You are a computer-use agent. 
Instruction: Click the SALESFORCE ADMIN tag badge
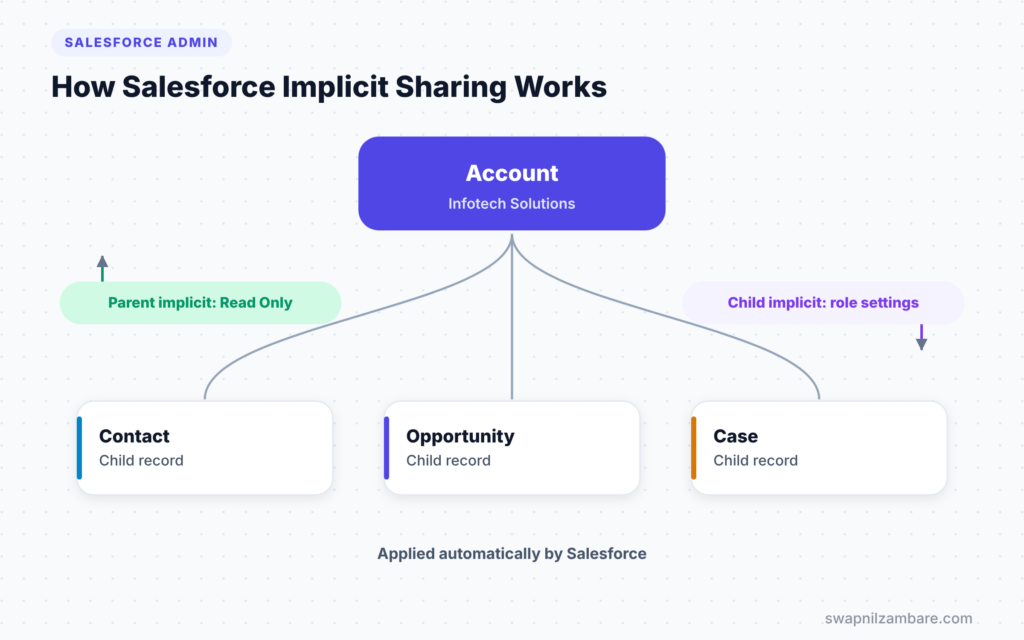141,42
